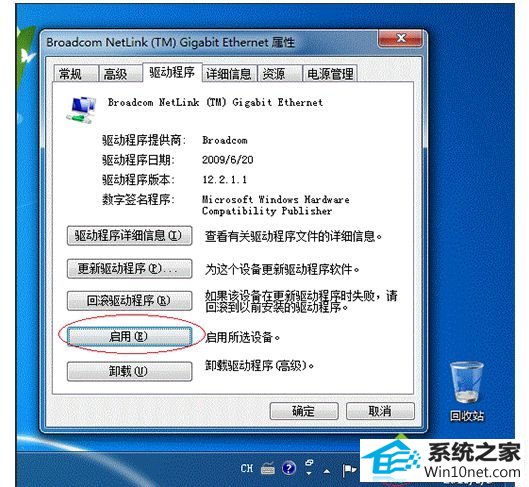Switch to the 常规 tab
Viewport: 529px width, 487px height.
coord(76,74)
